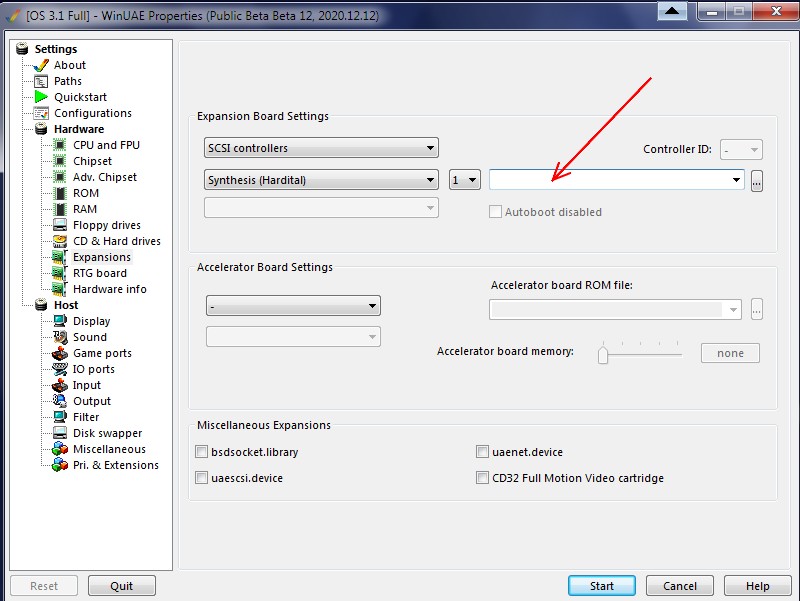Select the CPU and FPU chip icon
Image resolution: width=800 pixels, height=601 pixels.
(x=60, y=145)
